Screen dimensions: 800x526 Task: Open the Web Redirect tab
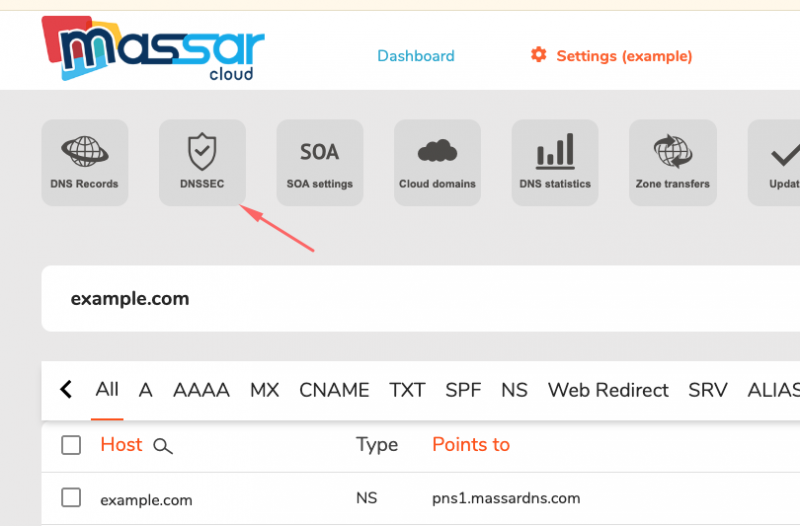tap(608, 390)
